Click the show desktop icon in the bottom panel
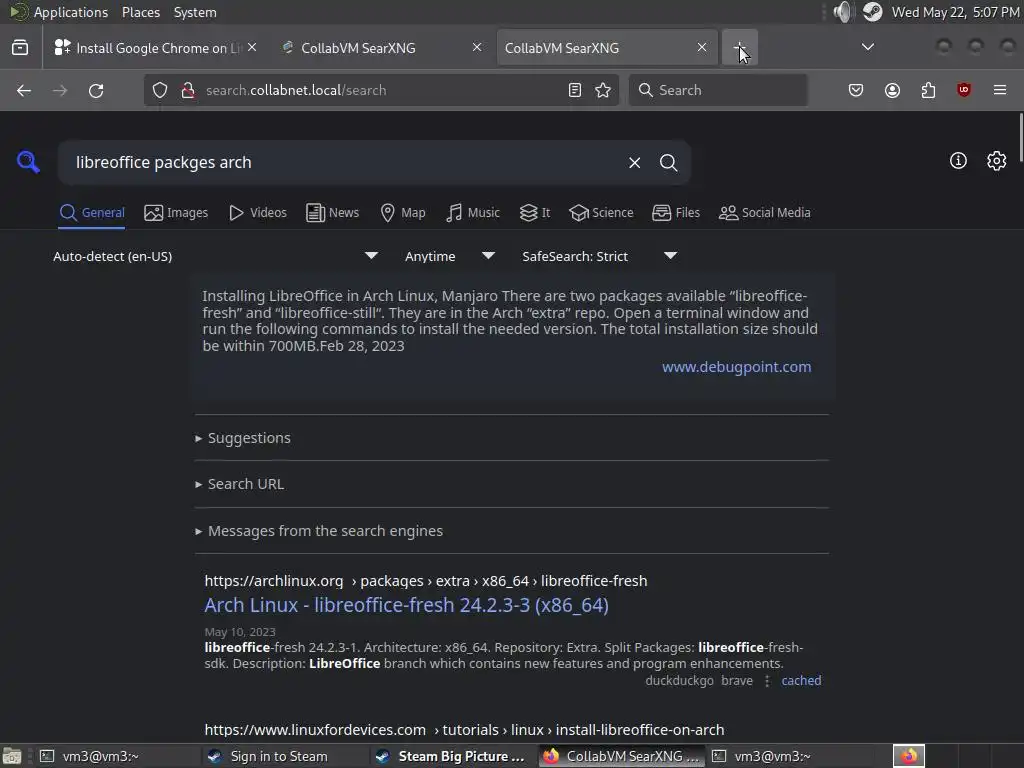 (x=12, y=756)
